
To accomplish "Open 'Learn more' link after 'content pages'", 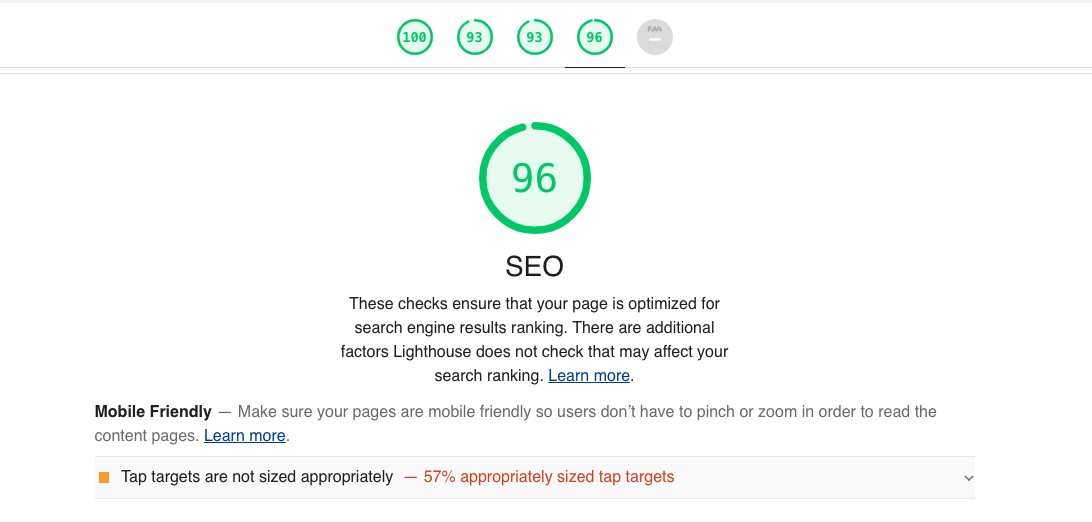I will tap(245, 436).
